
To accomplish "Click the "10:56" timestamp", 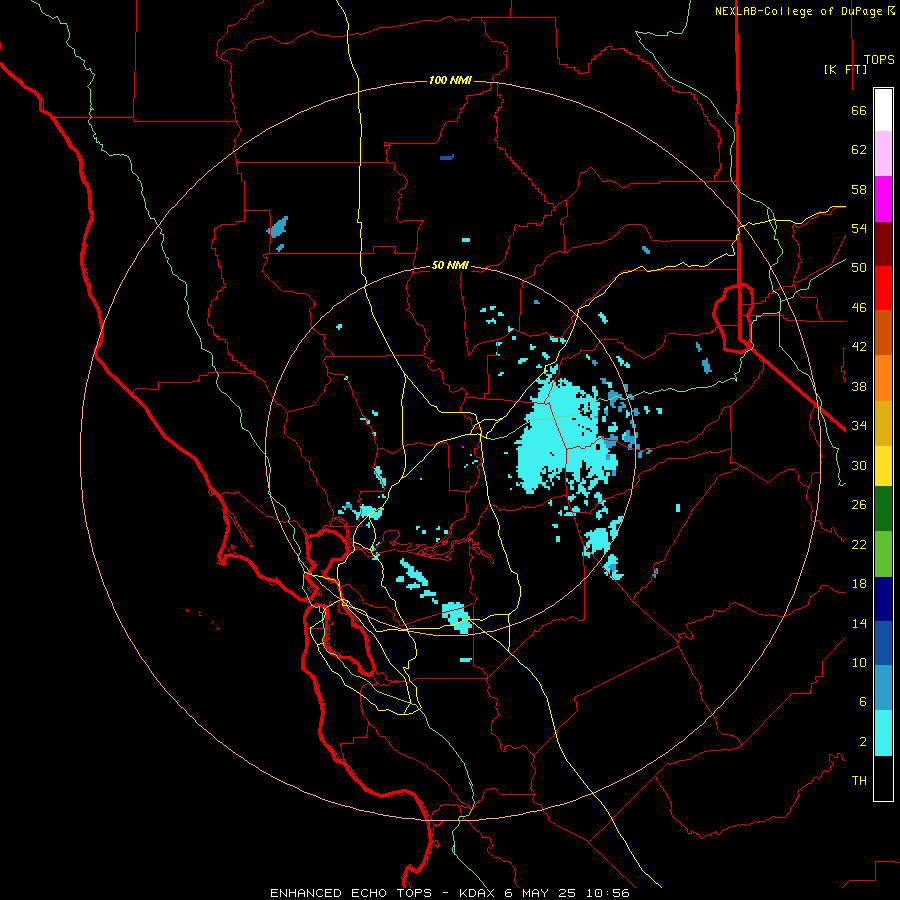I will (608, 893).
